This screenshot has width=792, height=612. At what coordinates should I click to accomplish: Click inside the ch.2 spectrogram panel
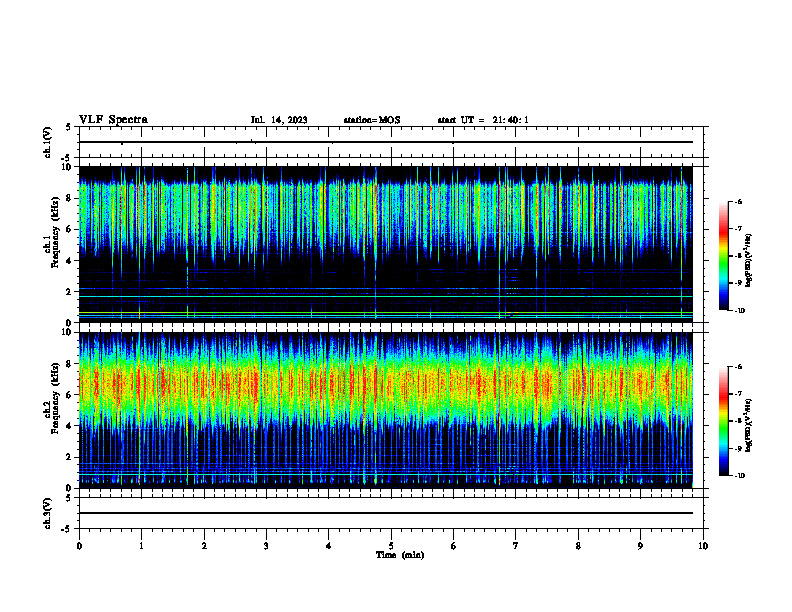coord(385,410)
